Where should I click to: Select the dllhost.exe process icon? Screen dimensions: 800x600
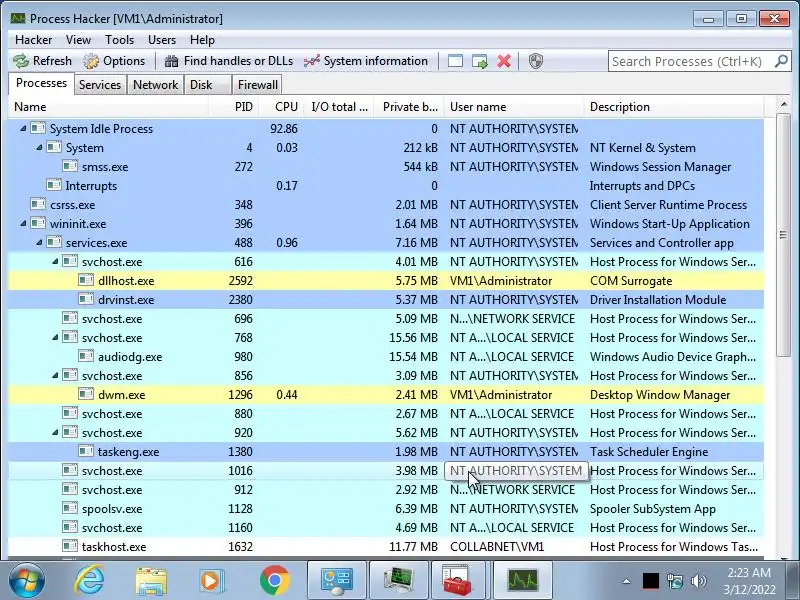pyautogui.click(x=86, y=281)
